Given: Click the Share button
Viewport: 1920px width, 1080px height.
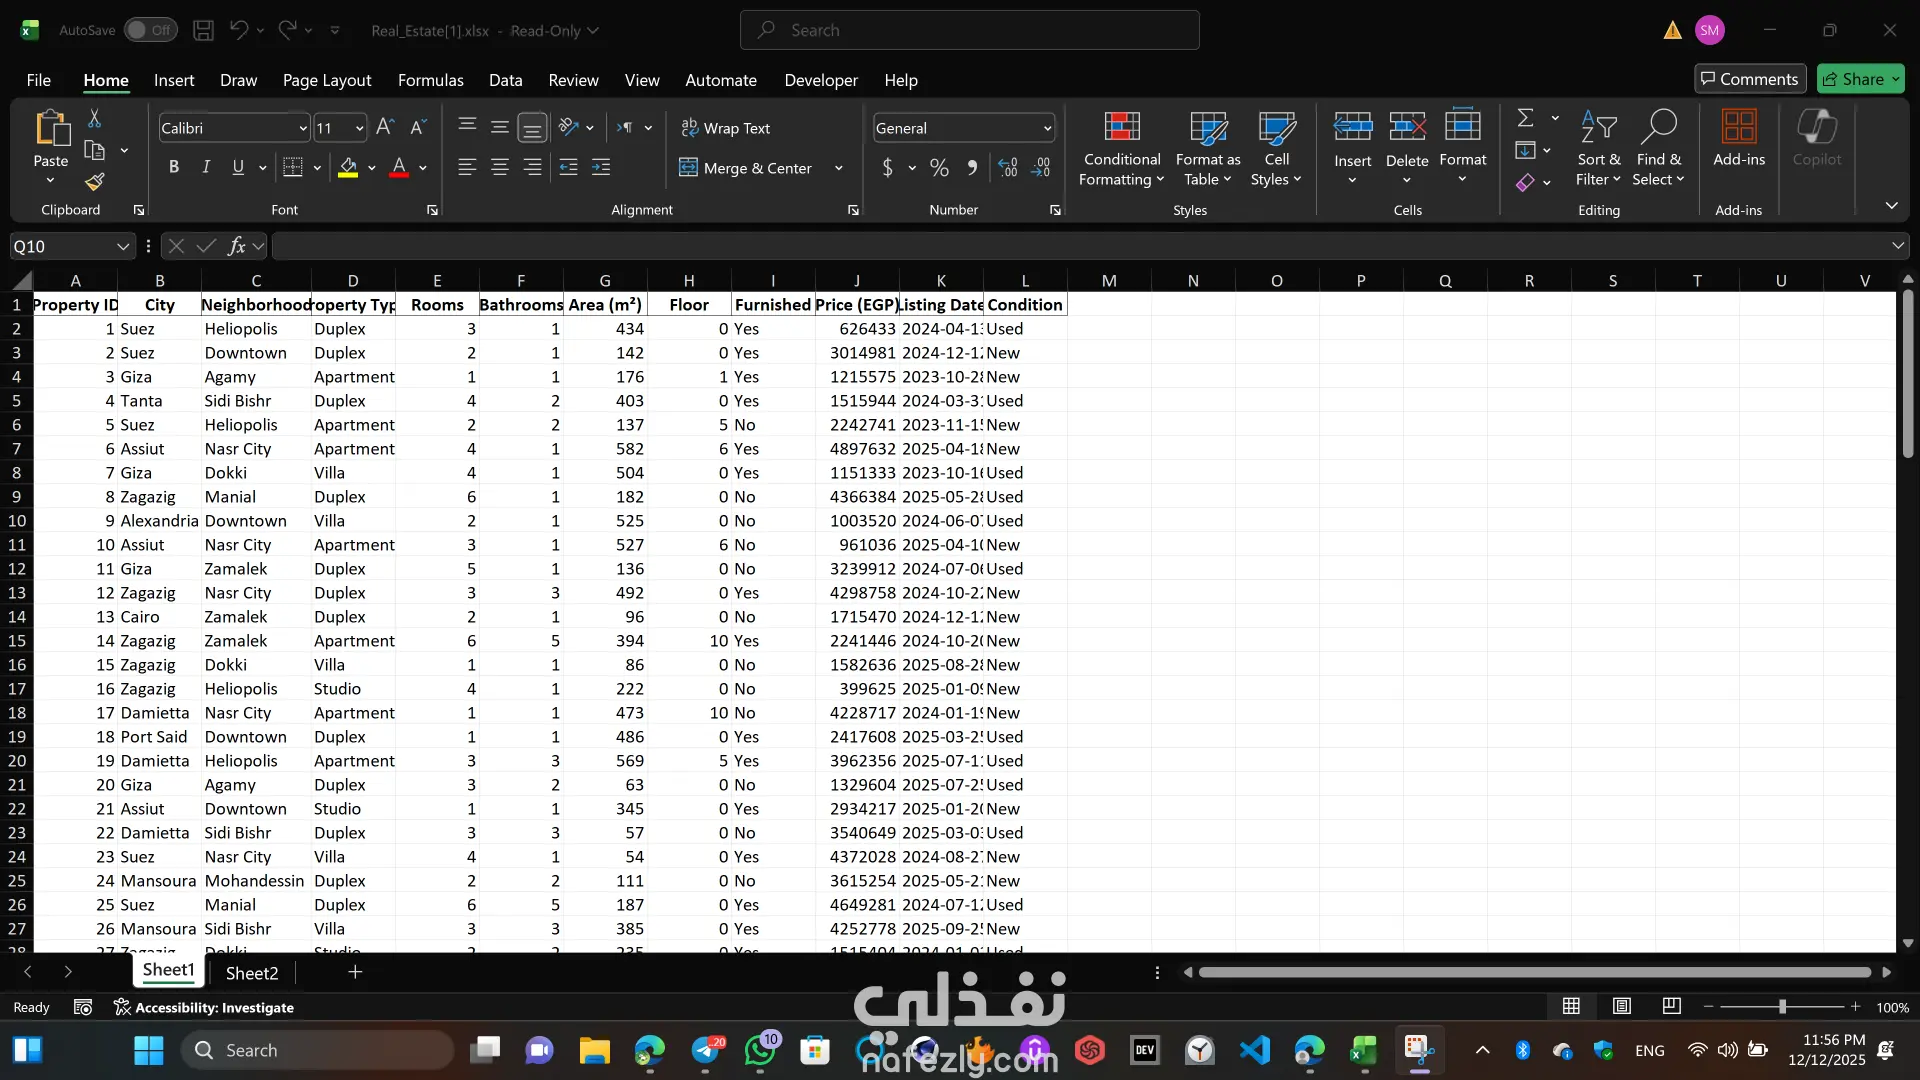Looking at the screenshot, I should click(1859, 79).
